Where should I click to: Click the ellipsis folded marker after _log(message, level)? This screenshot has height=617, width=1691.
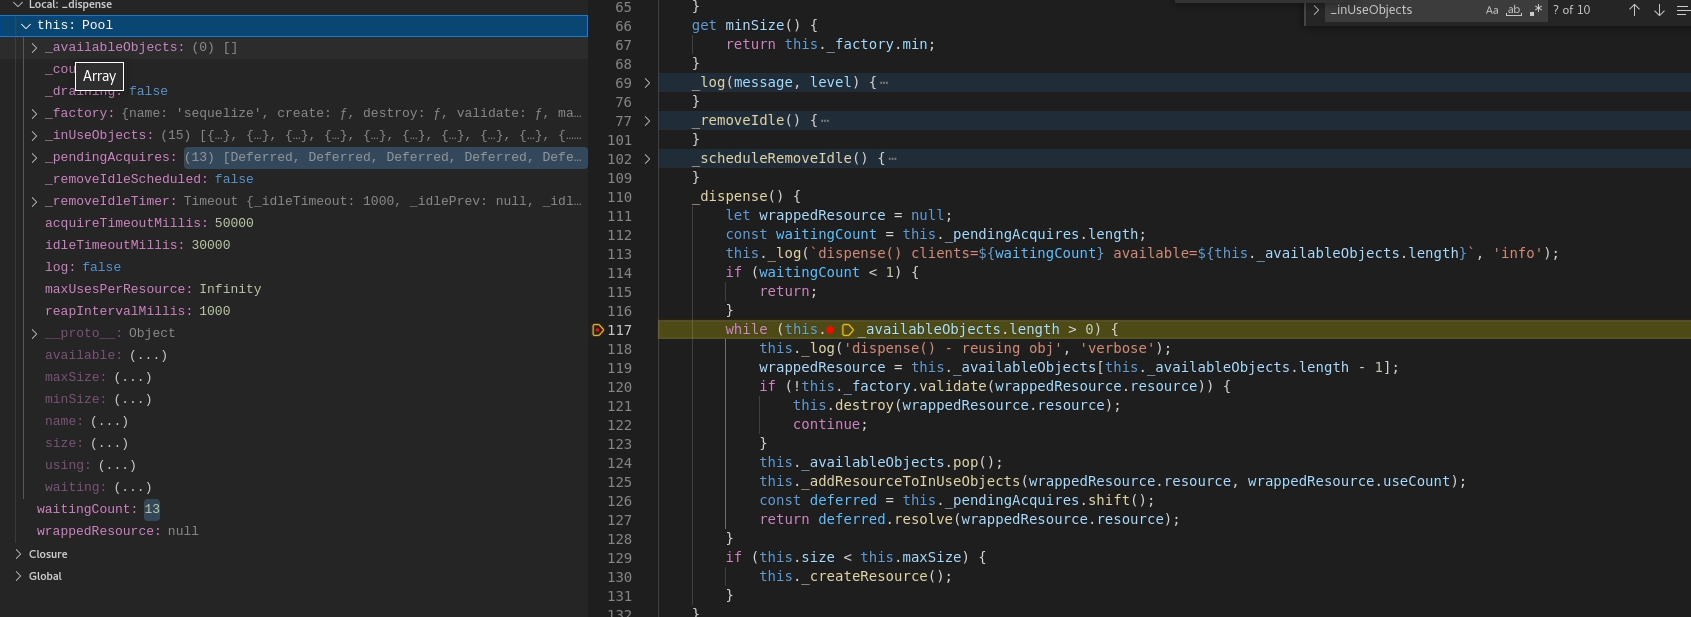pos(883,83)
